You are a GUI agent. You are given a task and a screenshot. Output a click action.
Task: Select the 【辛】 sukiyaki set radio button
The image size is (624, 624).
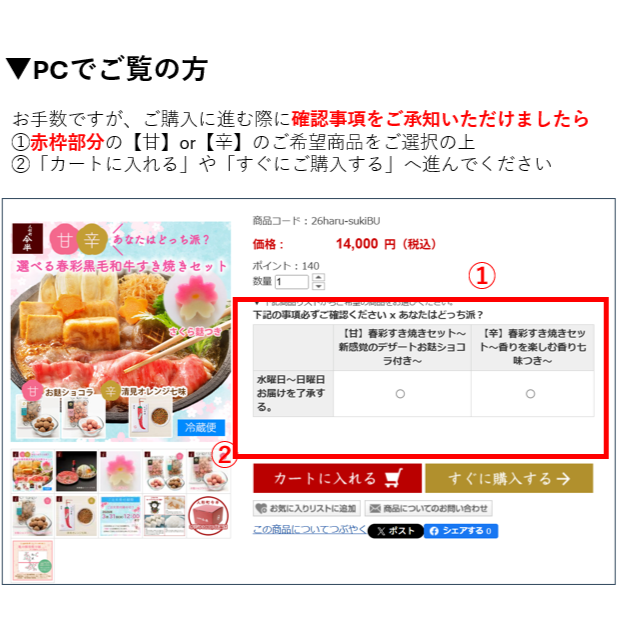pos(530,394)
